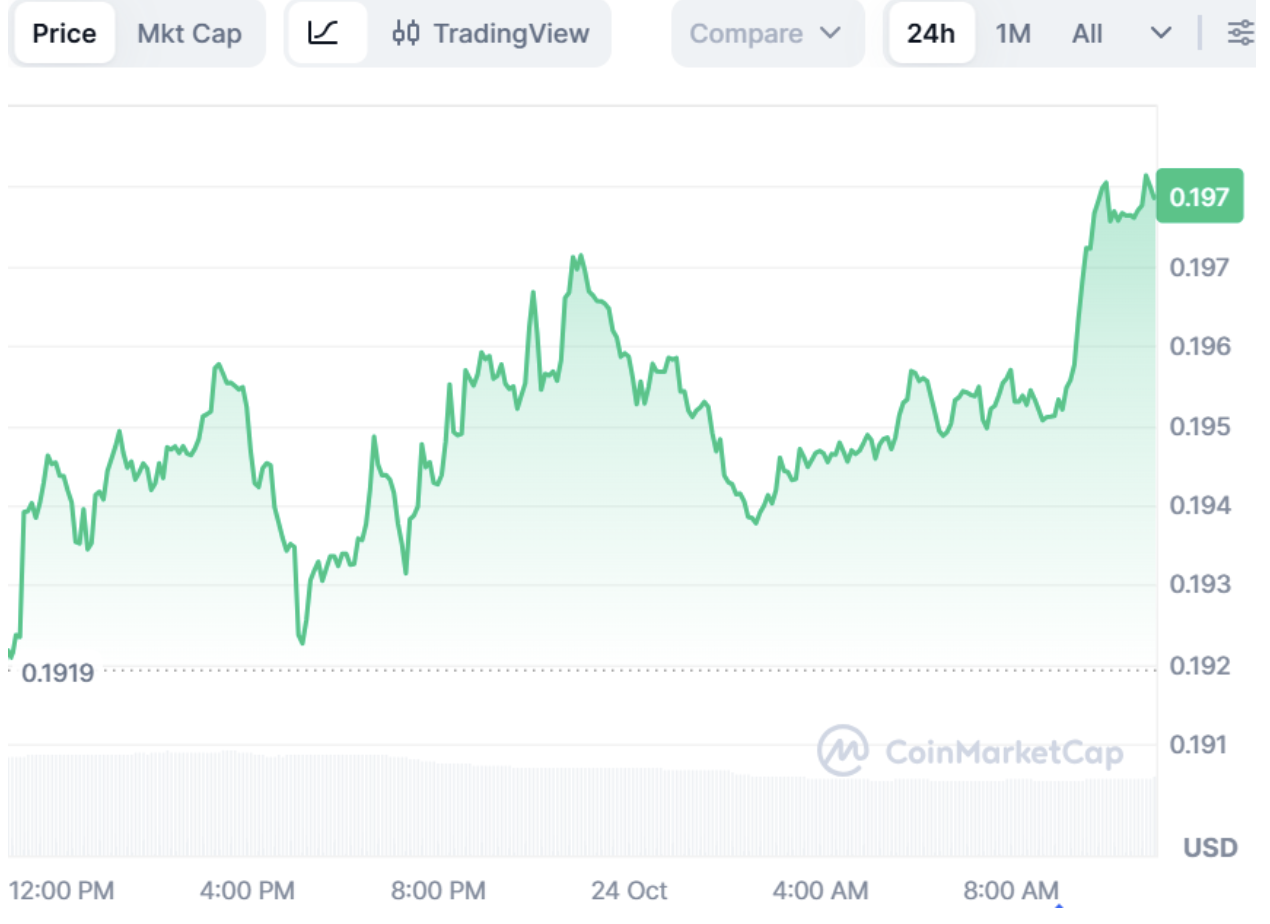The height and width of the screenshot is (924, 1270).
Task: Switch the chart range to 1M
Action: (x=1013, y=33)
